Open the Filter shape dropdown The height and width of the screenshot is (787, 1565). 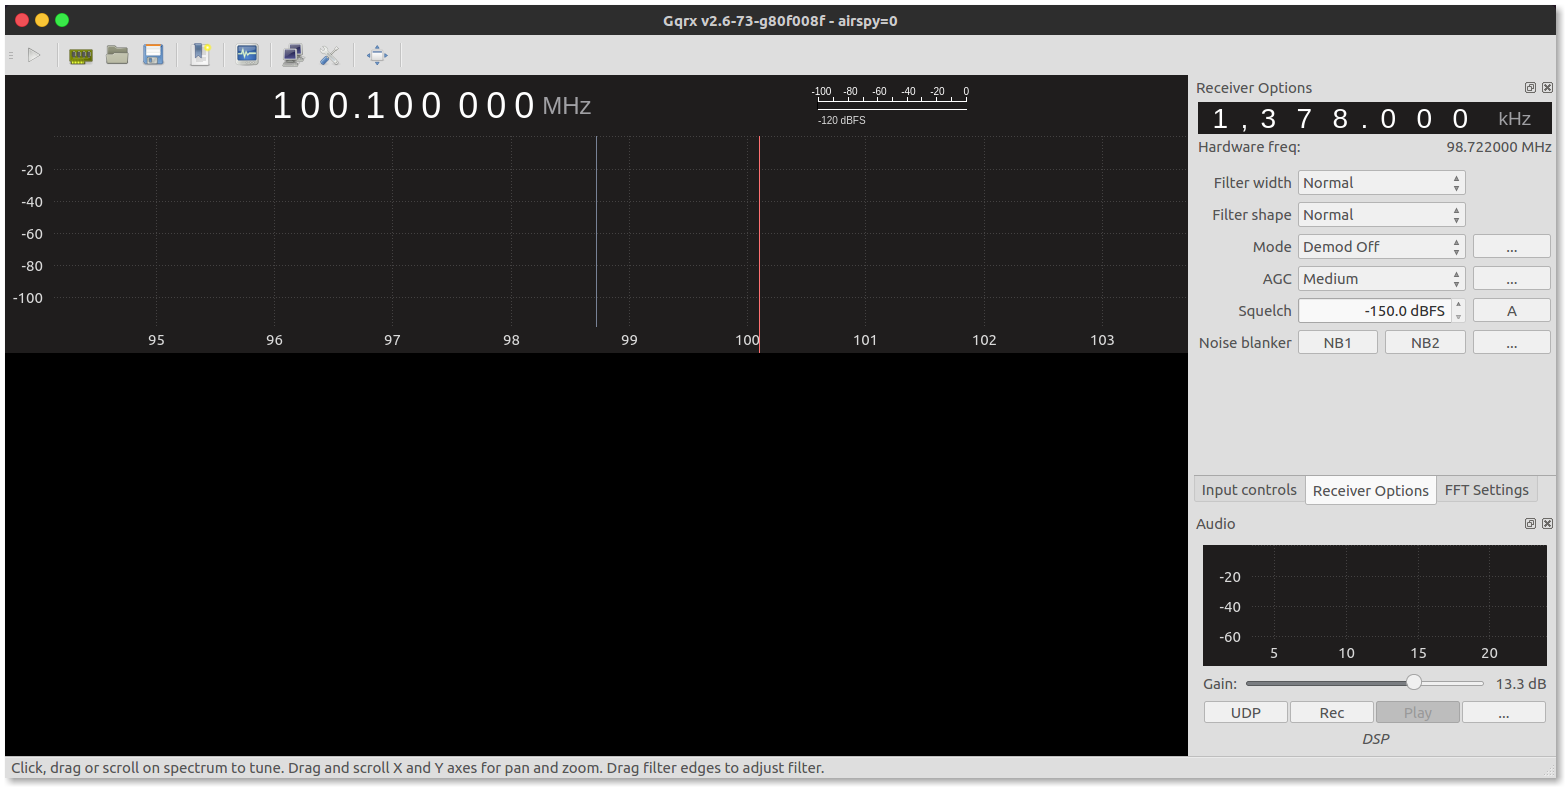(x=1381, y=215)
